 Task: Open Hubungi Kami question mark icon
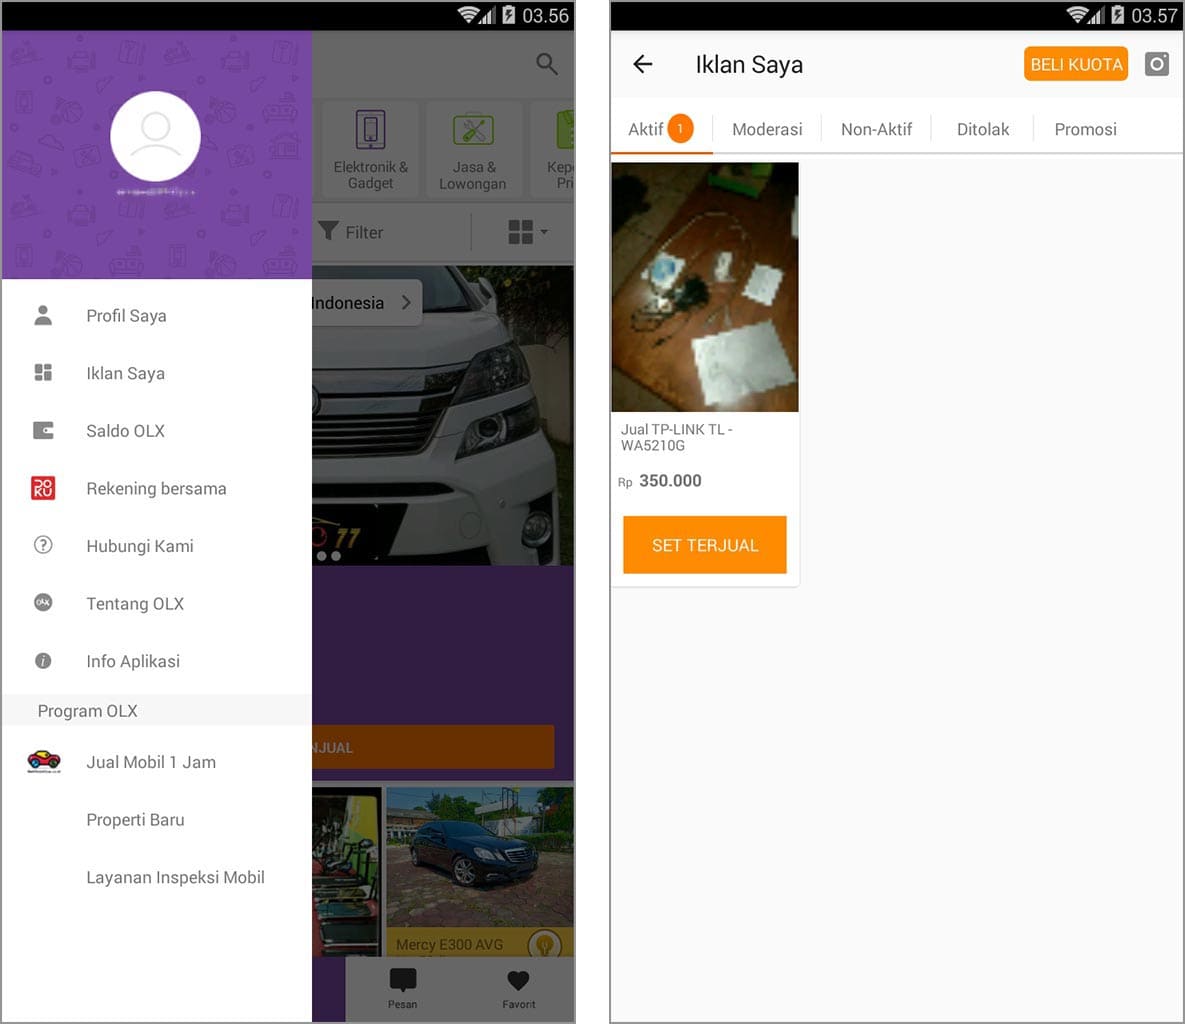tap(44, 546)
